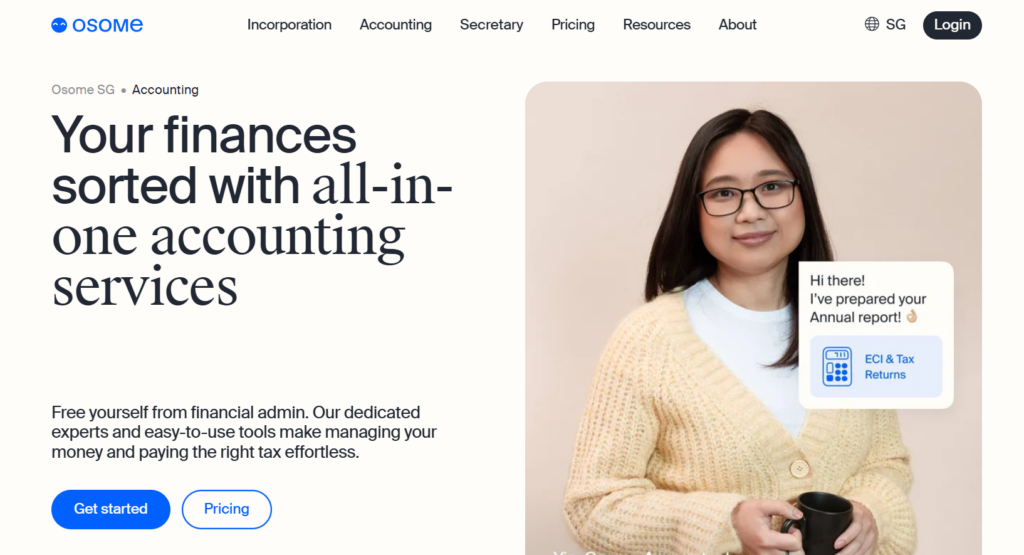Click the calculator icon in chat card
Screen dimensions: 1024x555
point(837,366)
